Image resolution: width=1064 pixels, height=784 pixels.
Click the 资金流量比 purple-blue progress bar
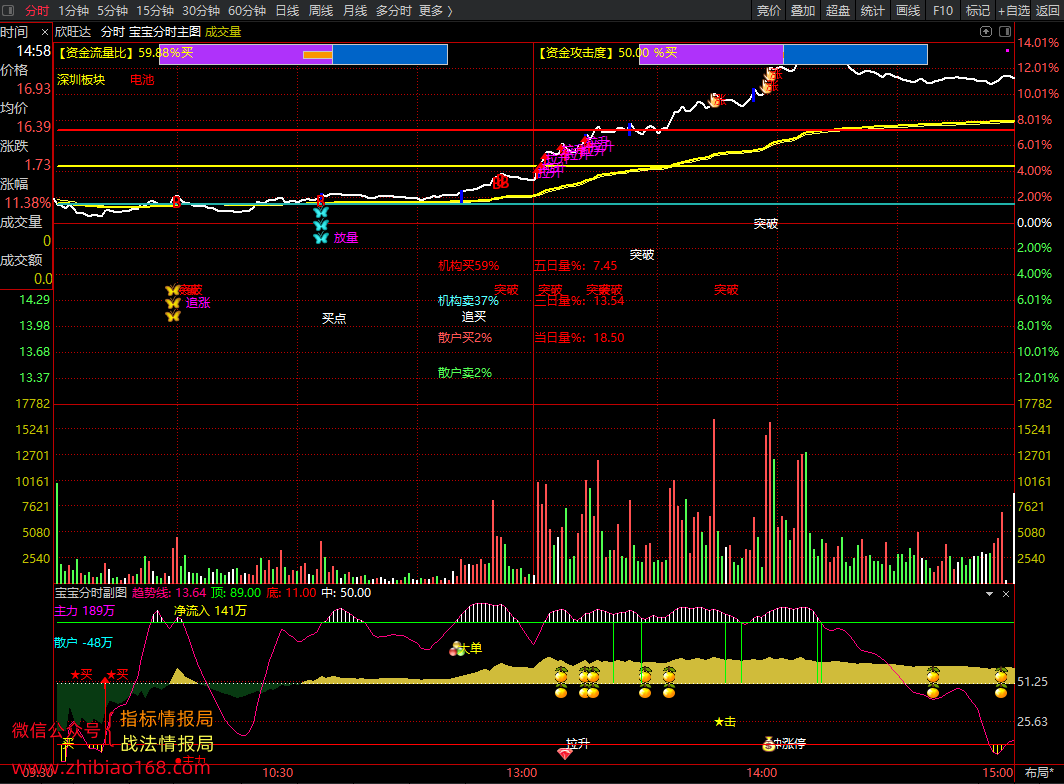click(303, 54)
